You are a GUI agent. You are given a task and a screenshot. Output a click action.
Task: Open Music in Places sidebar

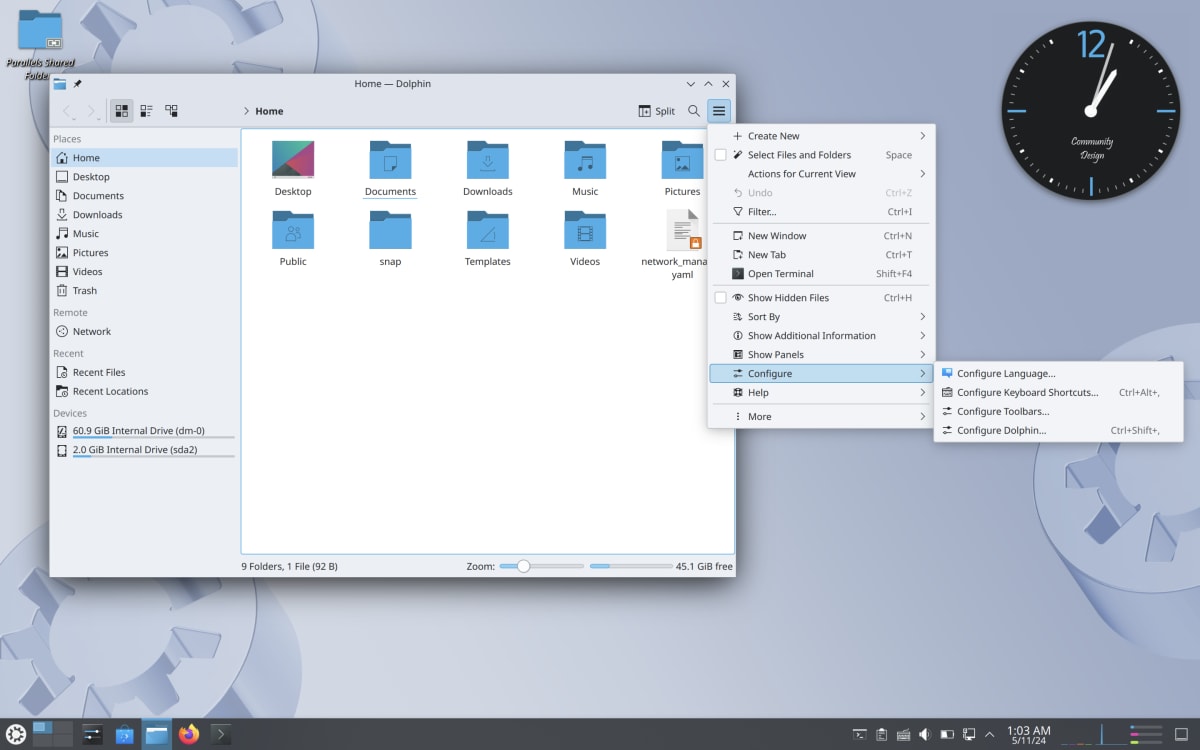tap(144, 234)
